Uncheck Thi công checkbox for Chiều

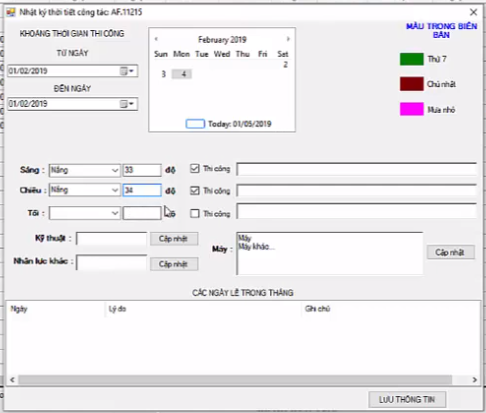point(195,190)
